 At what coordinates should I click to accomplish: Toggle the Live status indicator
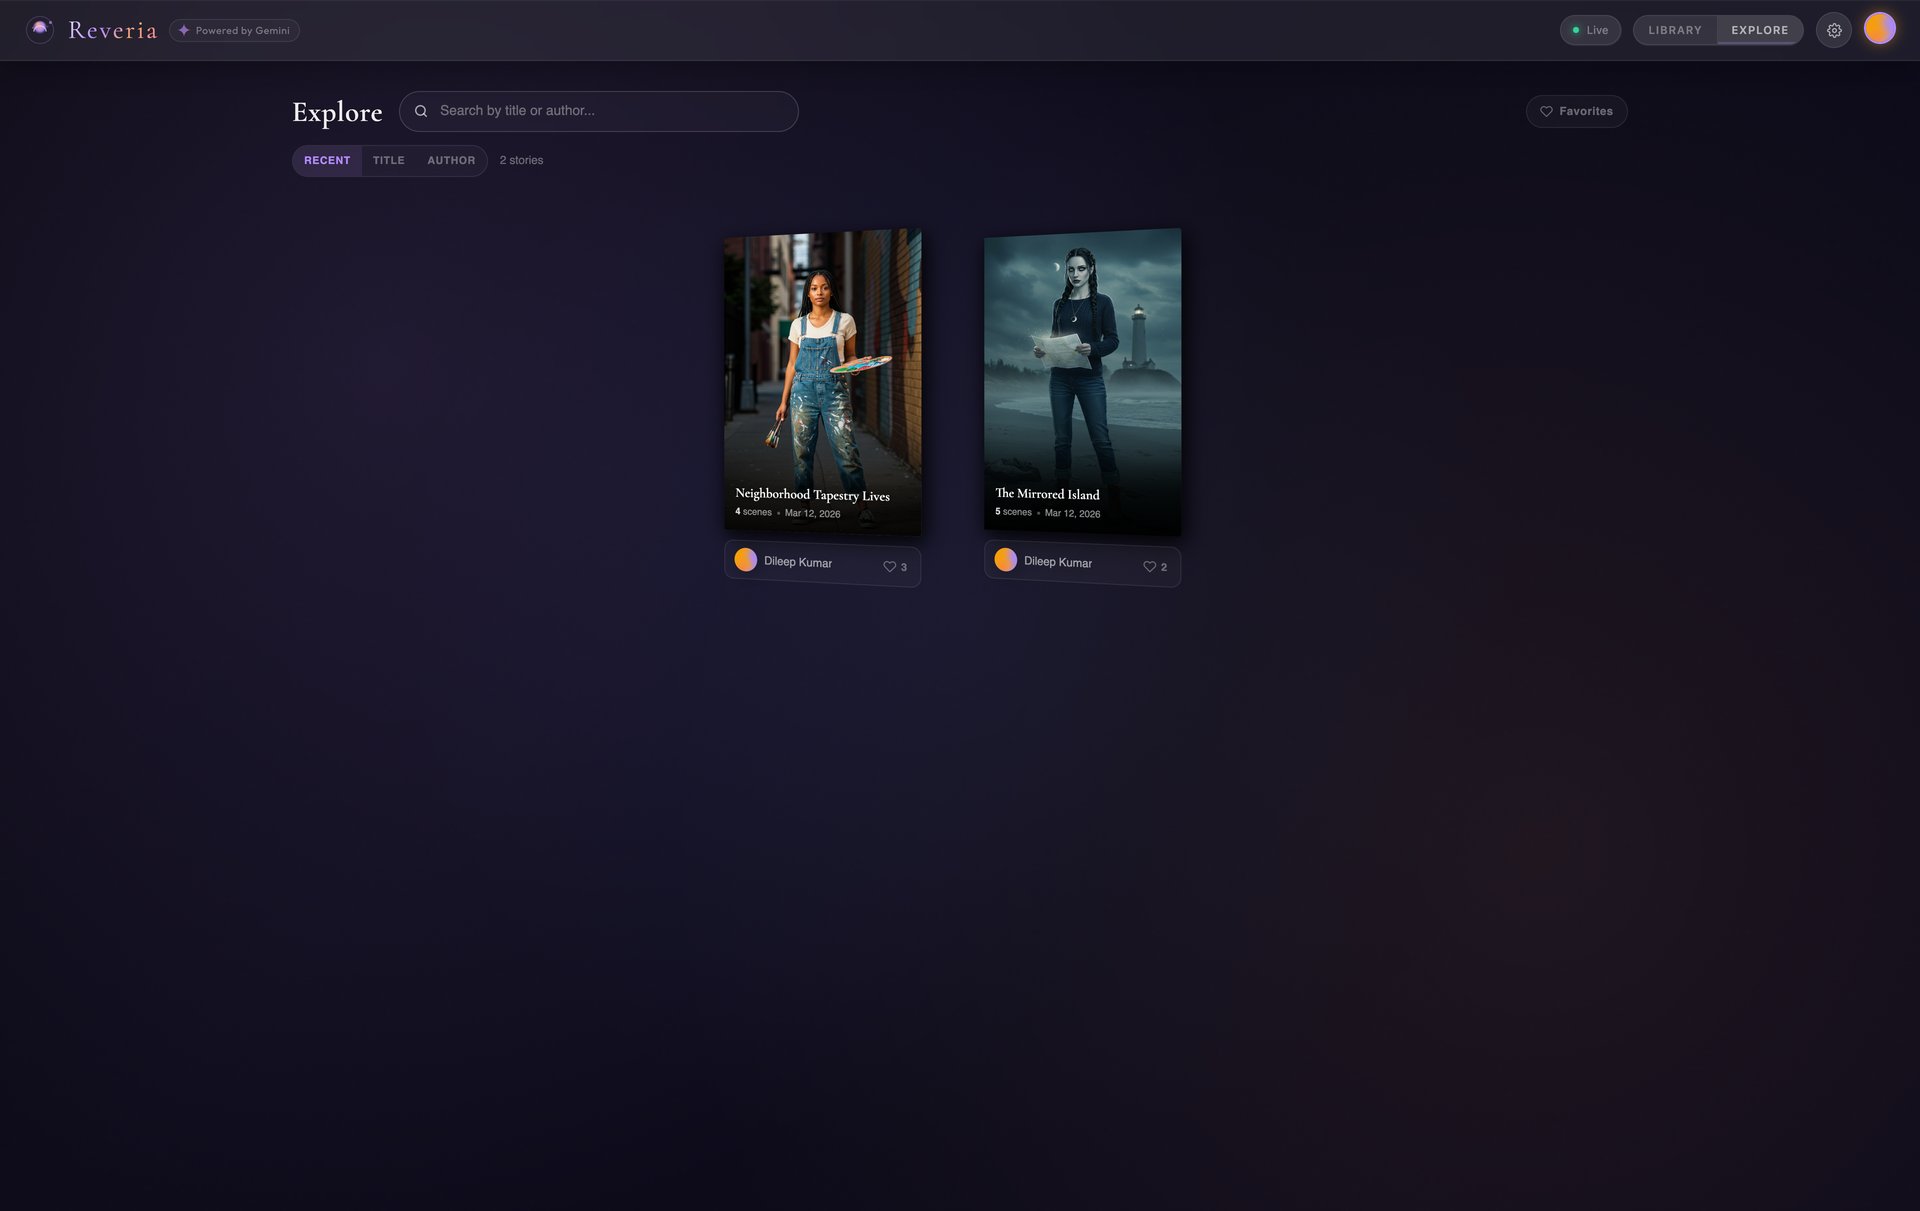pos(1590,30)
